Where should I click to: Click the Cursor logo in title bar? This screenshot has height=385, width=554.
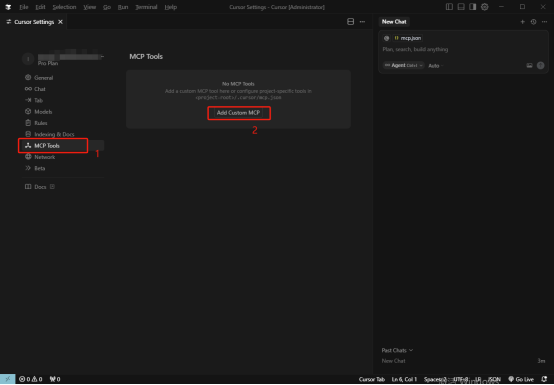[x=8, y=7]
